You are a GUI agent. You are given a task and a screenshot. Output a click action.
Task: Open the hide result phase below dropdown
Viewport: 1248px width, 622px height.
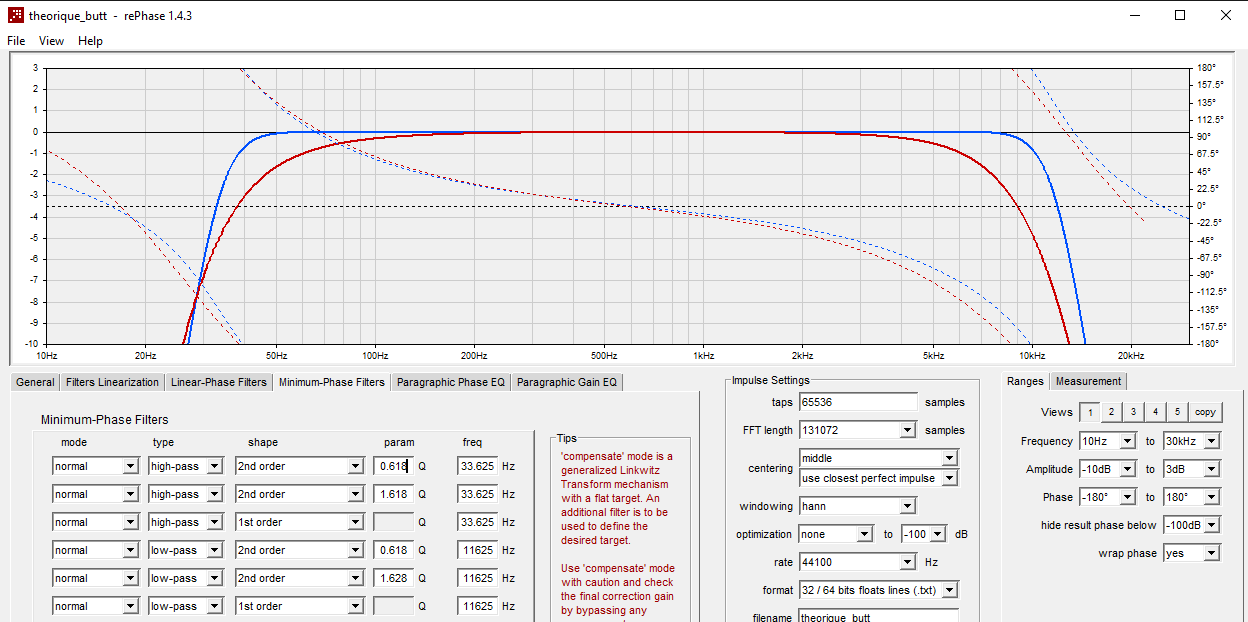(1192, 525)
